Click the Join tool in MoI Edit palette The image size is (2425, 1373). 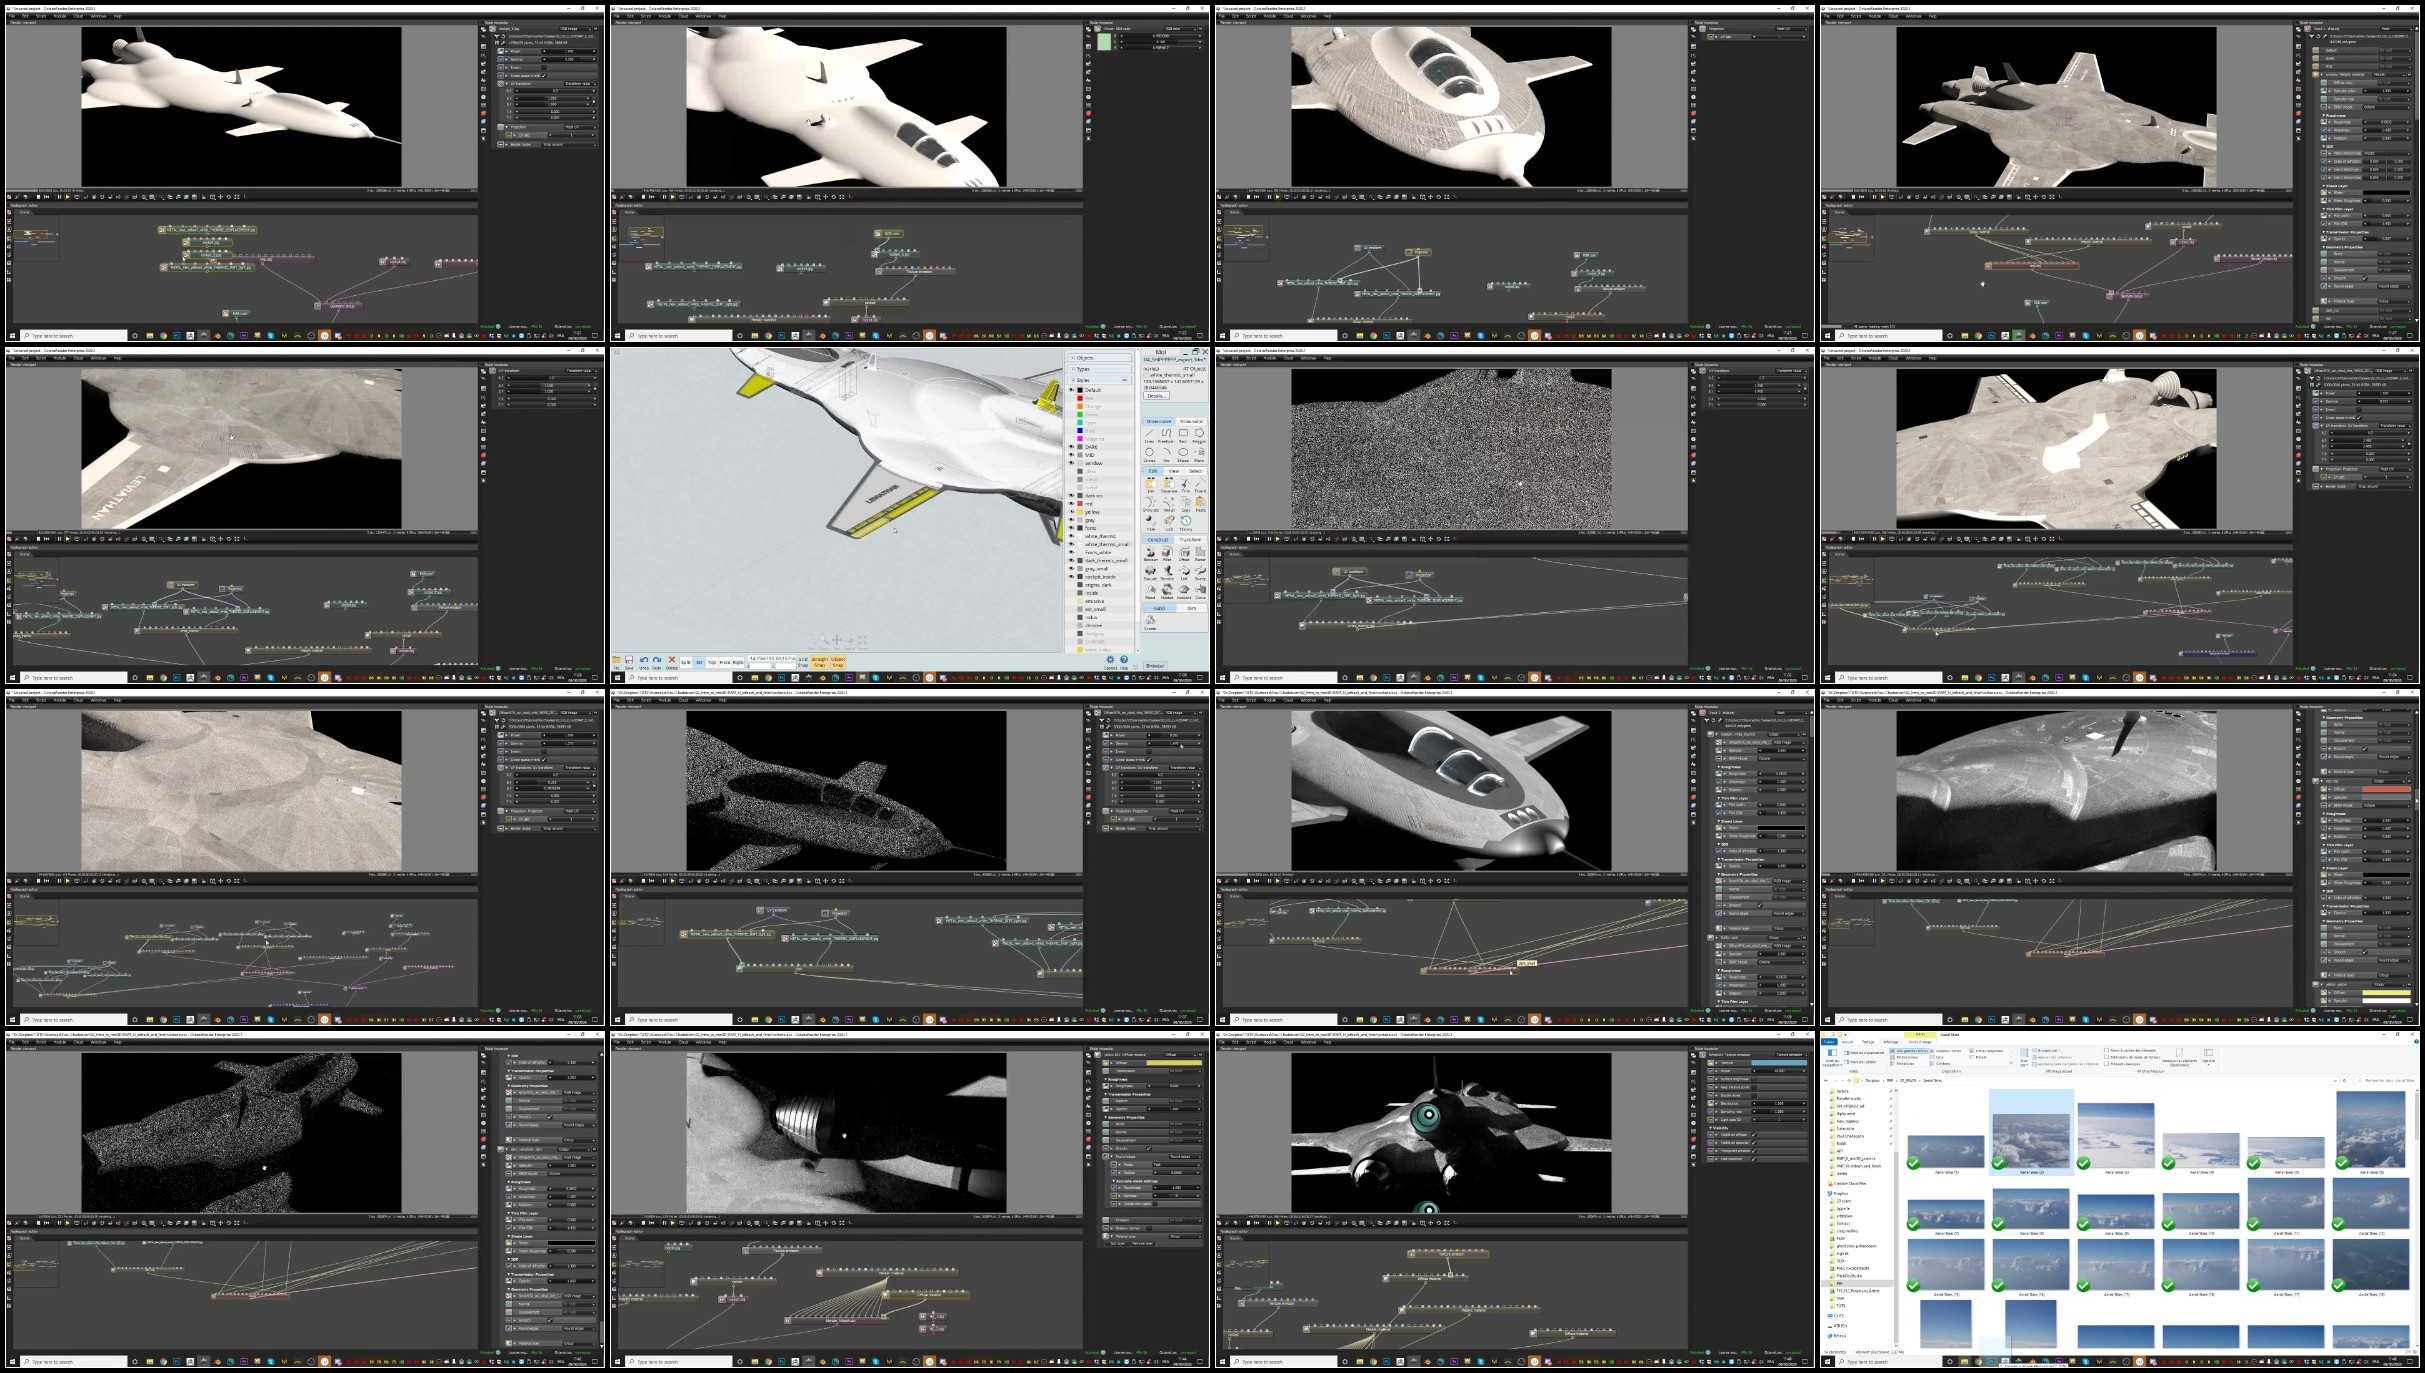tap(1150, 485)
